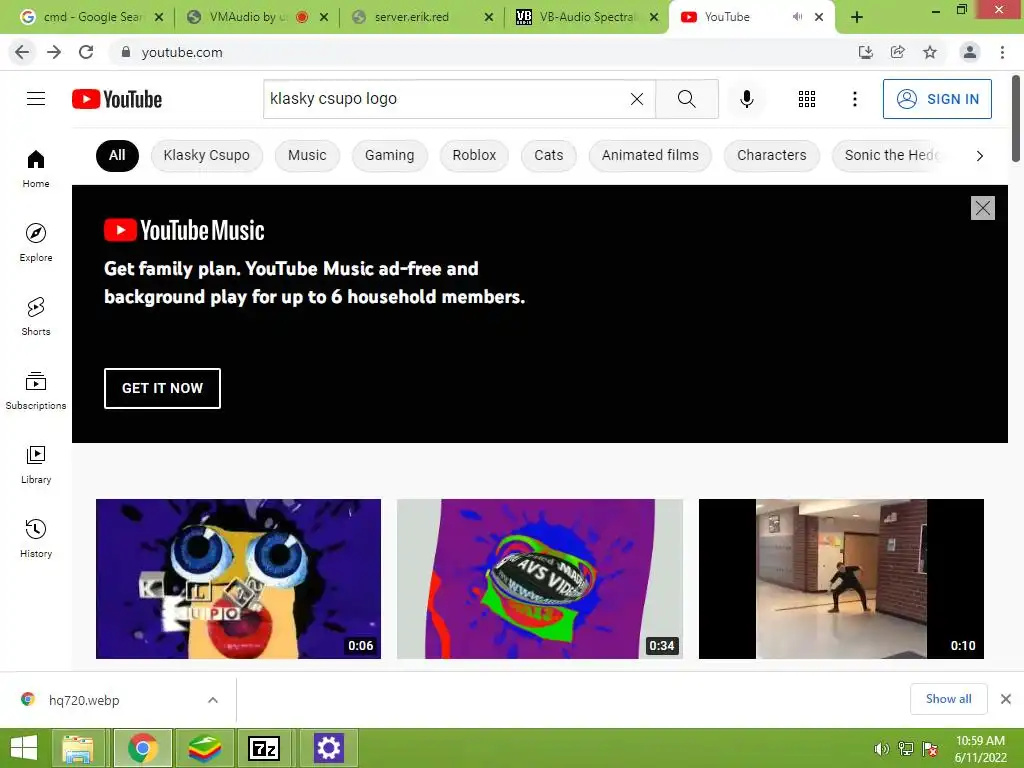Select the All filter chip
The image size is (1024, 768).
point(117,155)
